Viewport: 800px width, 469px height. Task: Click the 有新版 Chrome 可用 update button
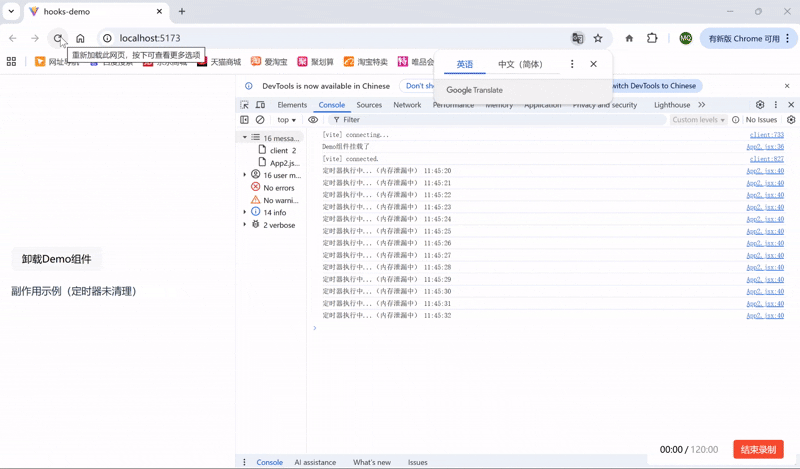(x=748, y=38)
